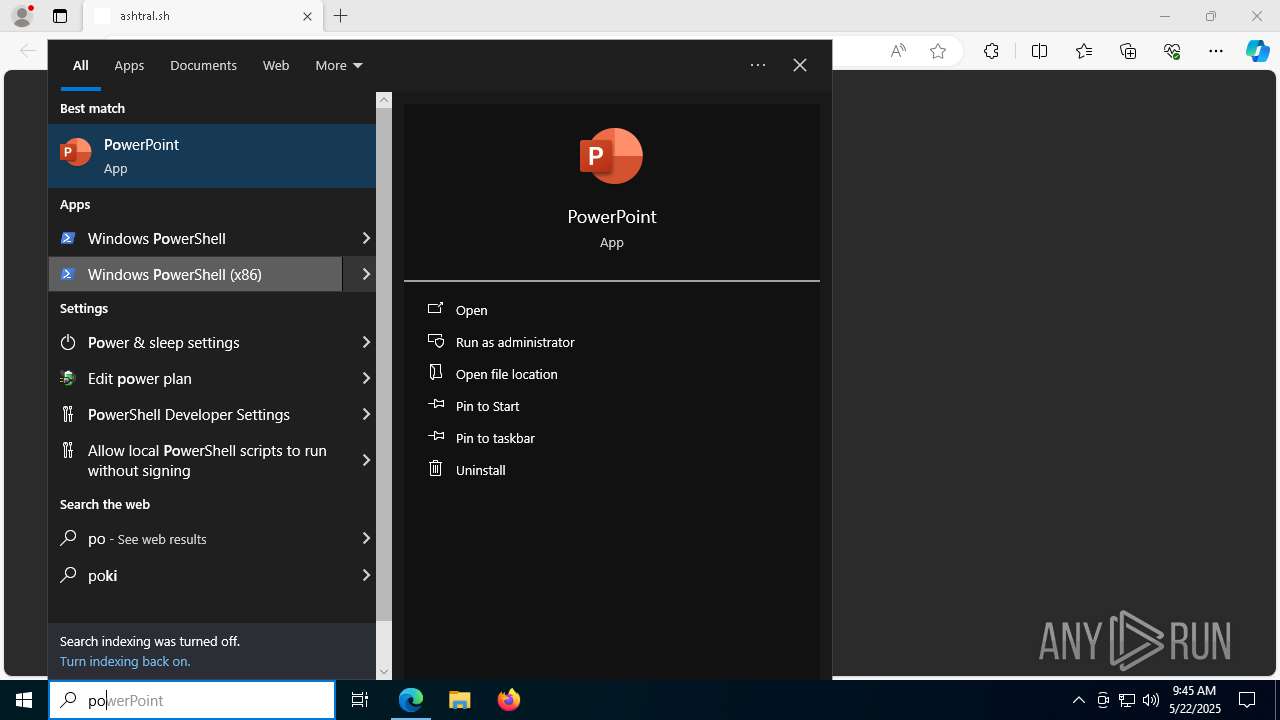Image resolution: width=1280 pixels, height=720 pixels.
Task: Open the PowerPoint best match result
Action: (x=212, y=156)
